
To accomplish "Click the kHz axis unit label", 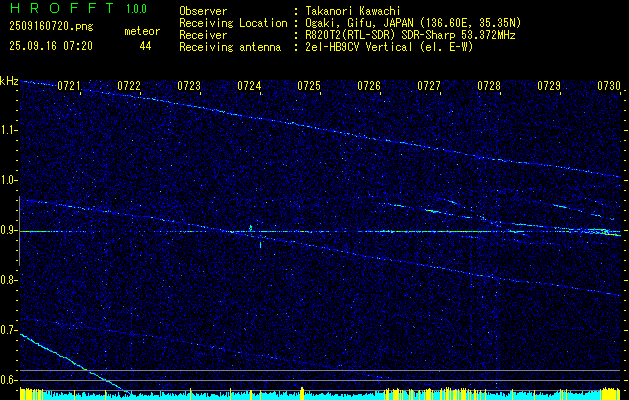I will (9, 81).
